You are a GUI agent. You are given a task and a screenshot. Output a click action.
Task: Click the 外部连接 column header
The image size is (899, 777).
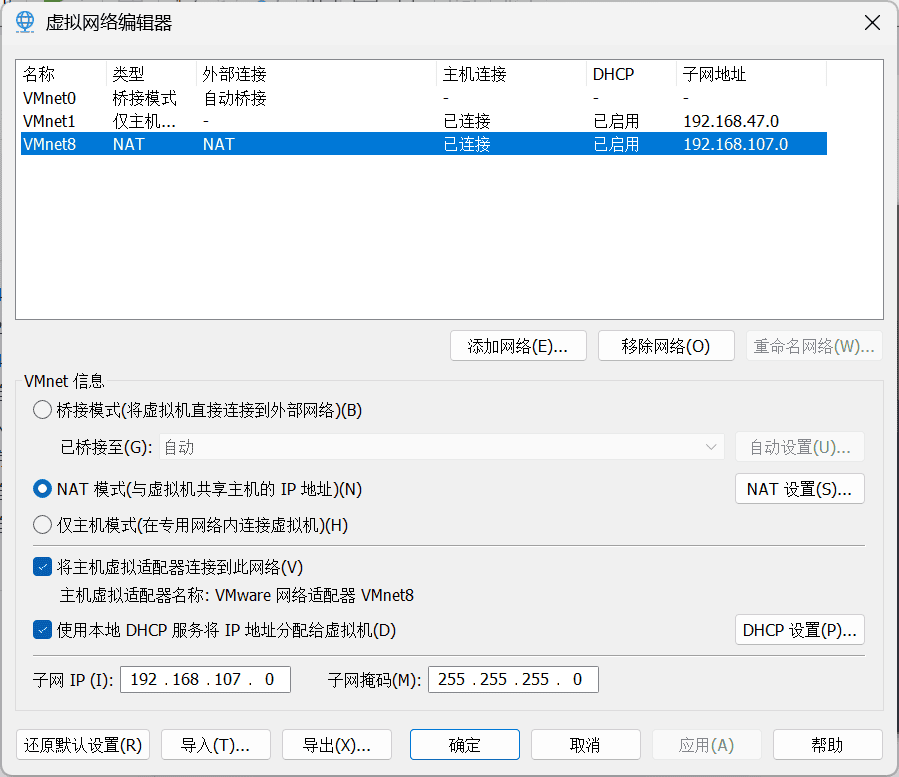click(x=316, y=74)
